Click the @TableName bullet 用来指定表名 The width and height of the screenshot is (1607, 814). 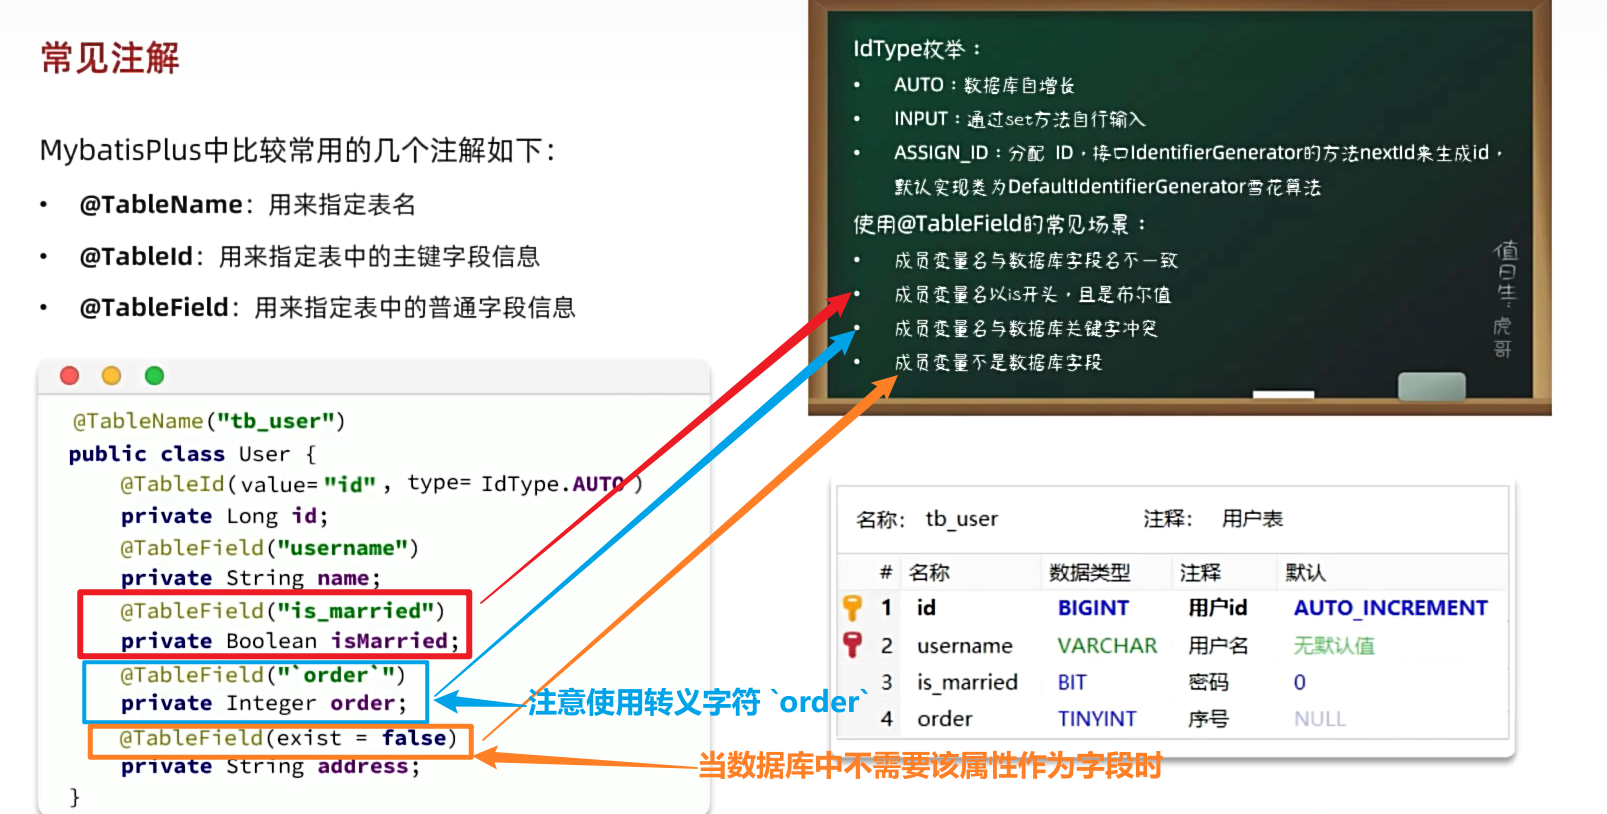tap(247, 205)
